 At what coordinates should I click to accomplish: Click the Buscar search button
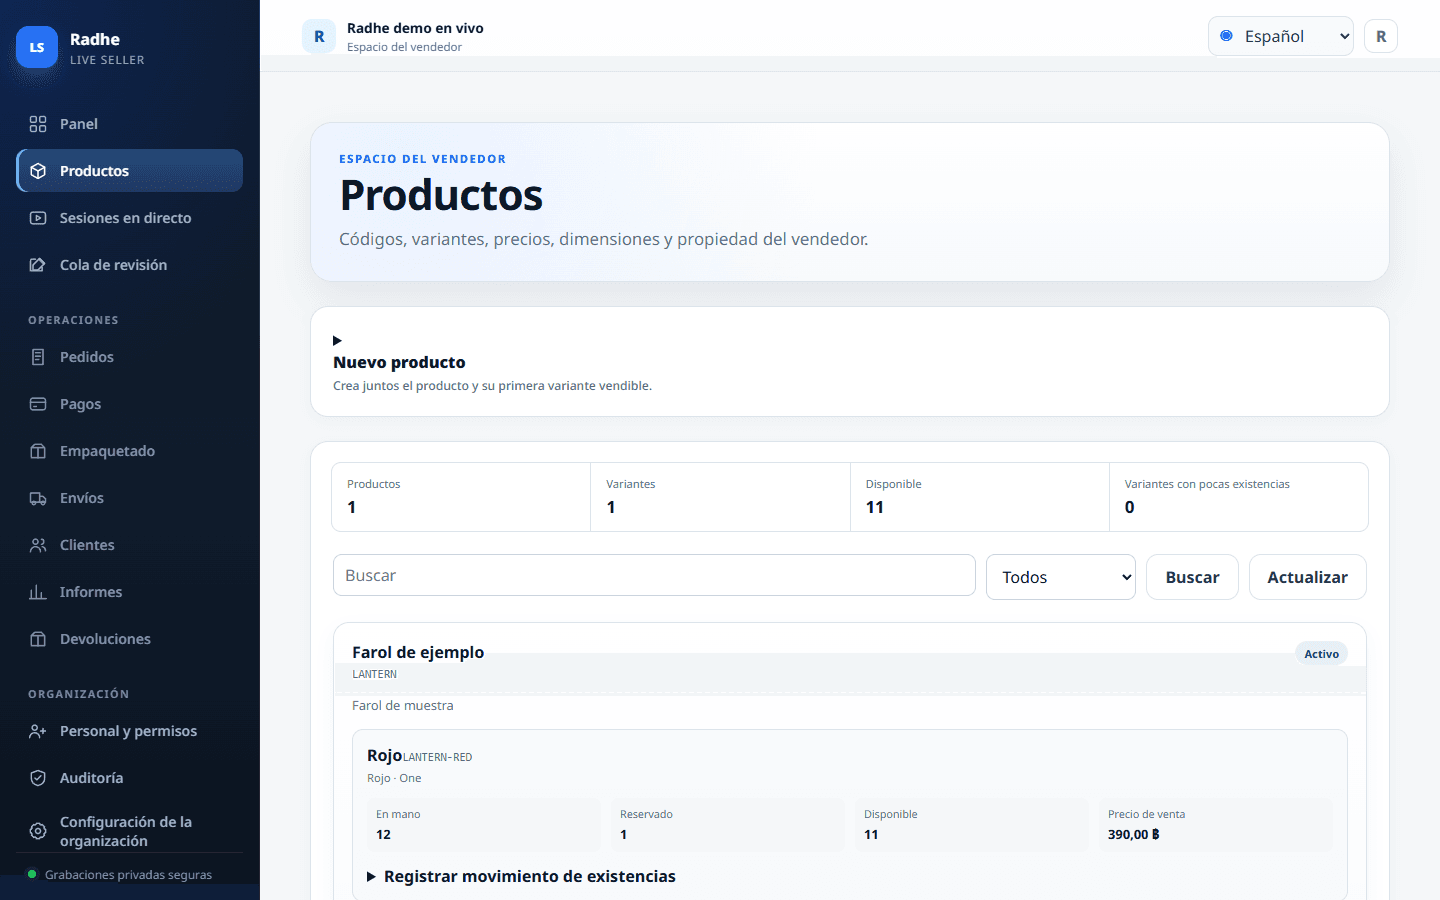click(x=1192, y=577)
